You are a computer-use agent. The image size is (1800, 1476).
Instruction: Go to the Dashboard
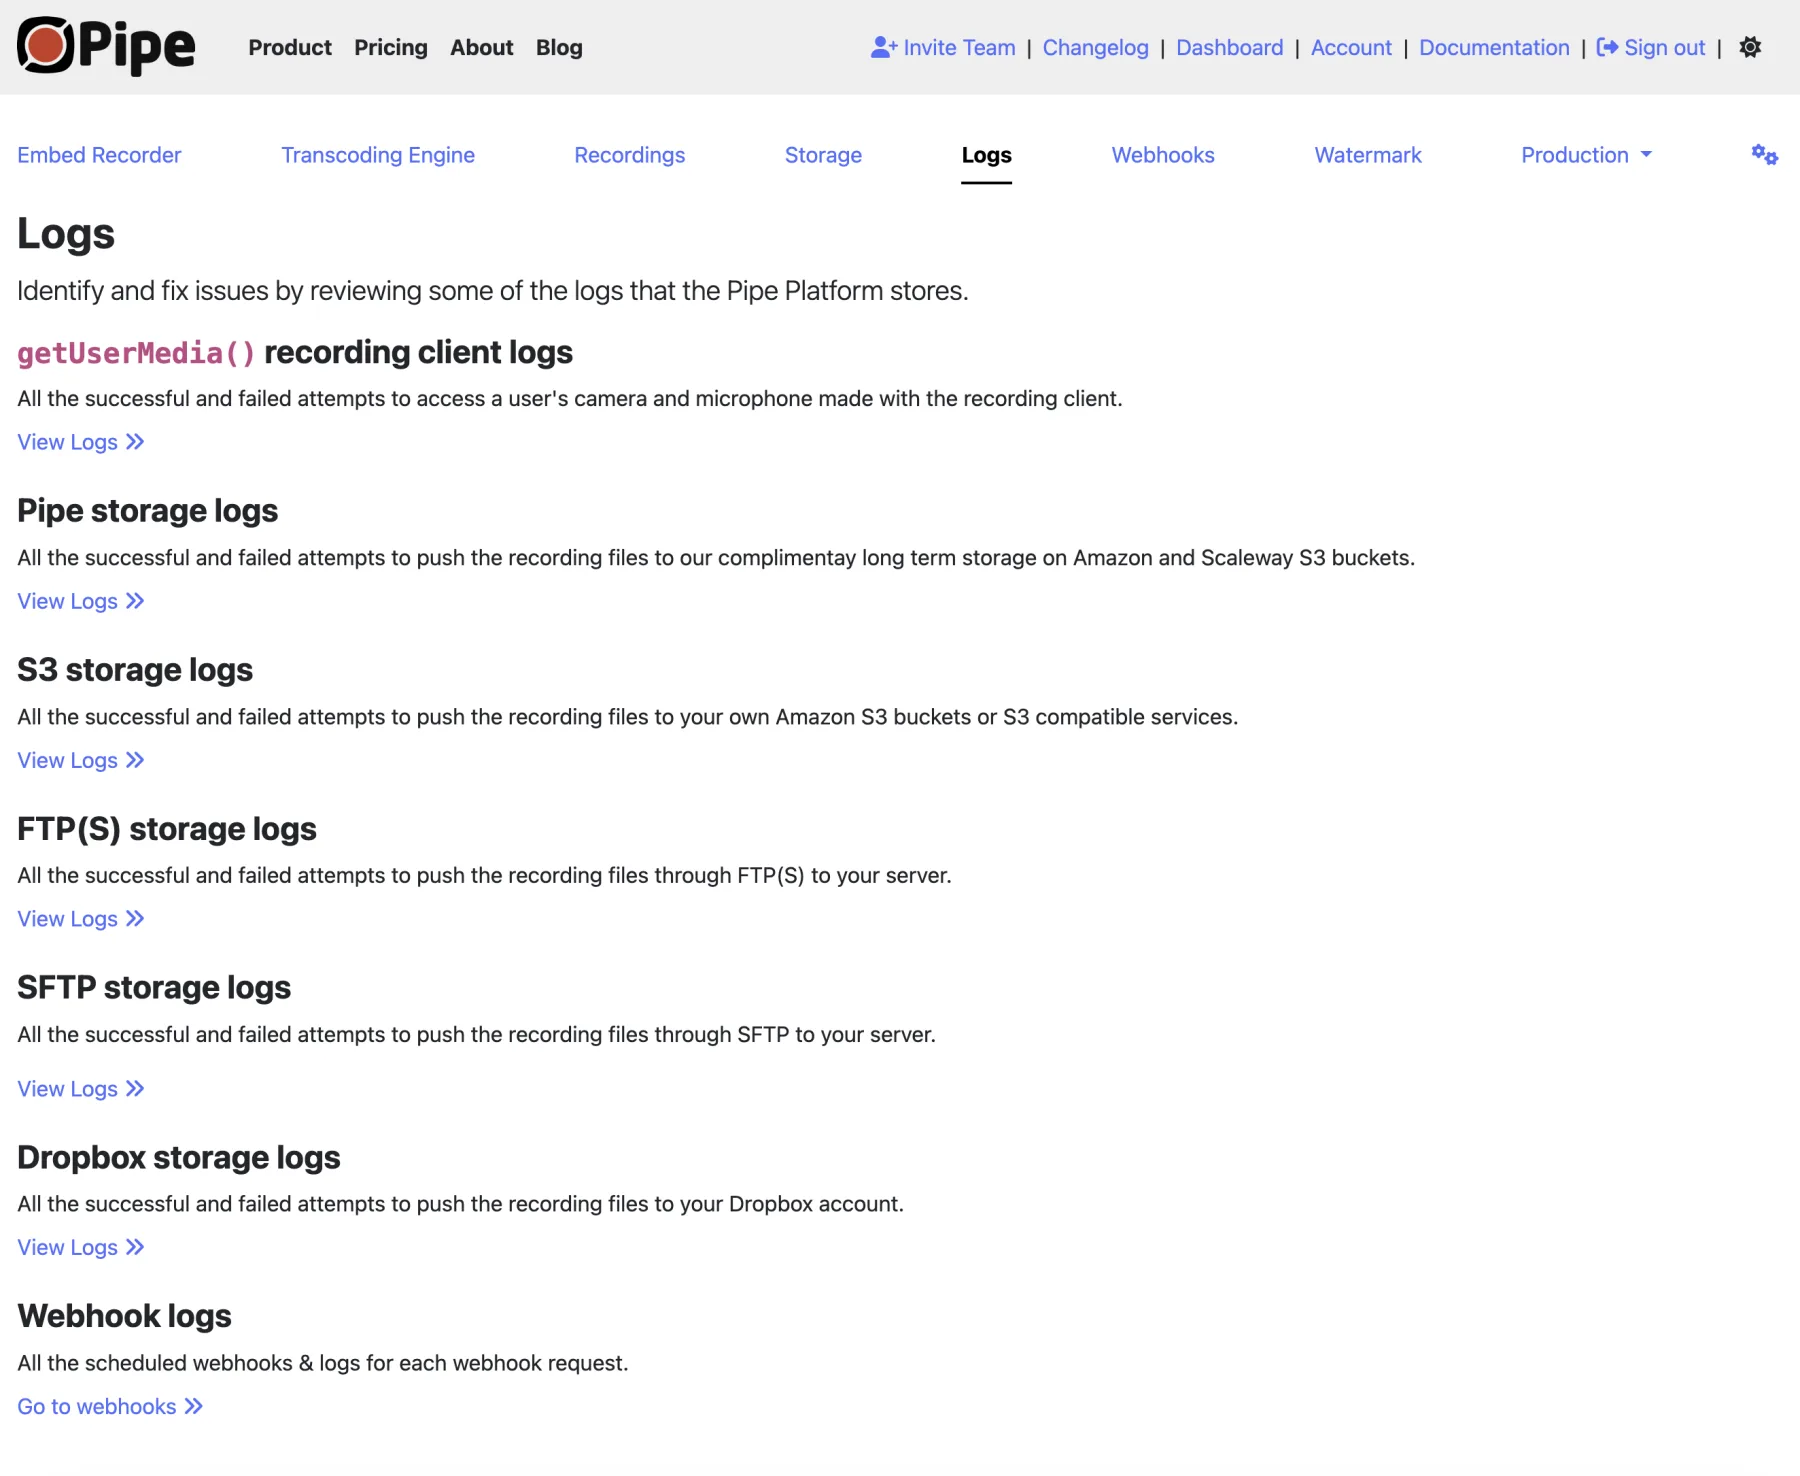pyautogui.click(x=1230, y=47)
